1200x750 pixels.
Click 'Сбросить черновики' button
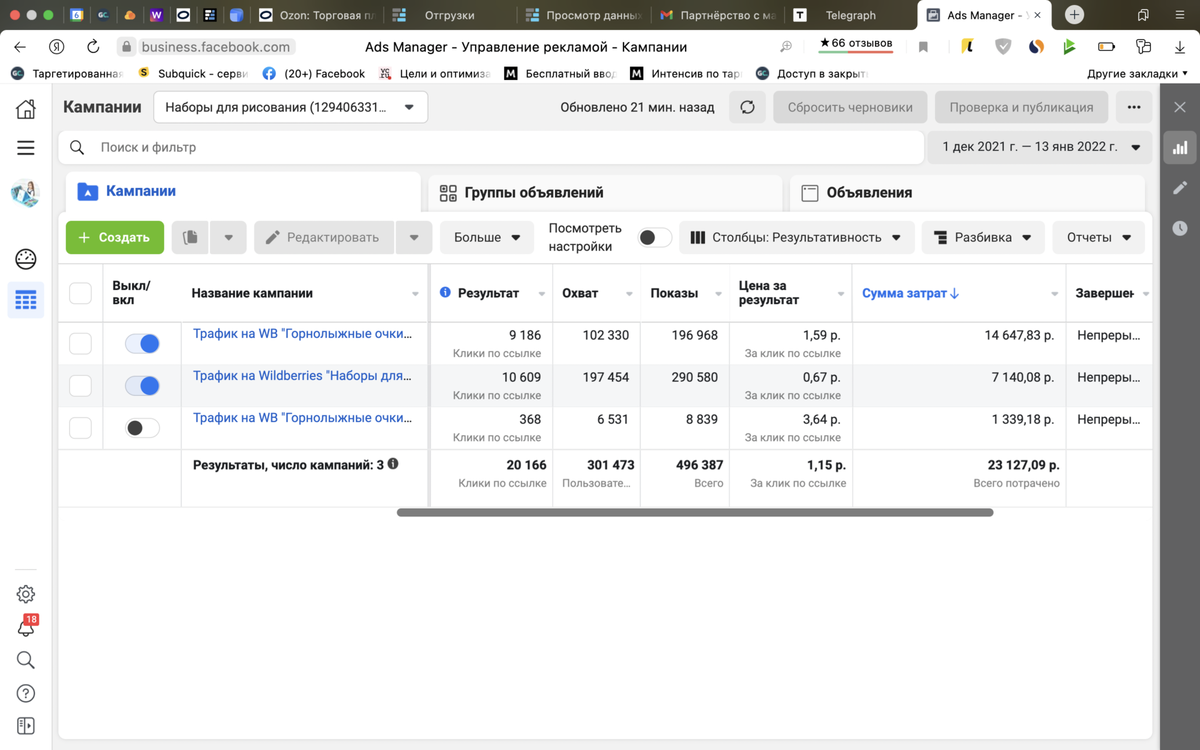(850, 107)
